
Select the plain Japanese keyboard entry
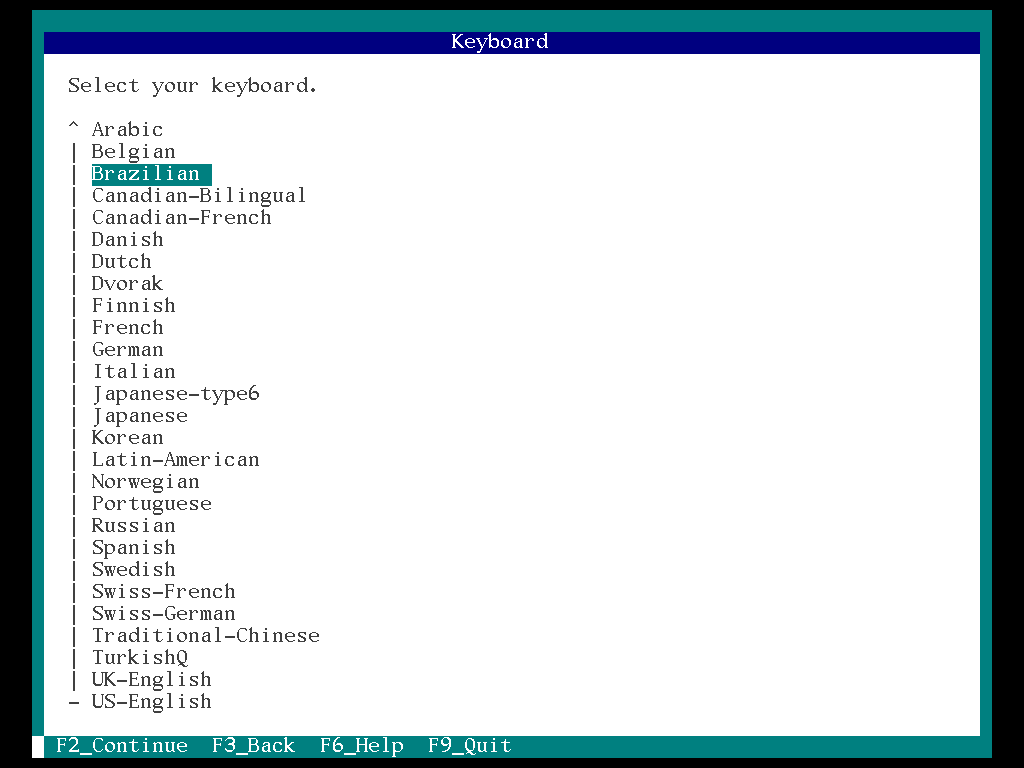coord(139,416)
